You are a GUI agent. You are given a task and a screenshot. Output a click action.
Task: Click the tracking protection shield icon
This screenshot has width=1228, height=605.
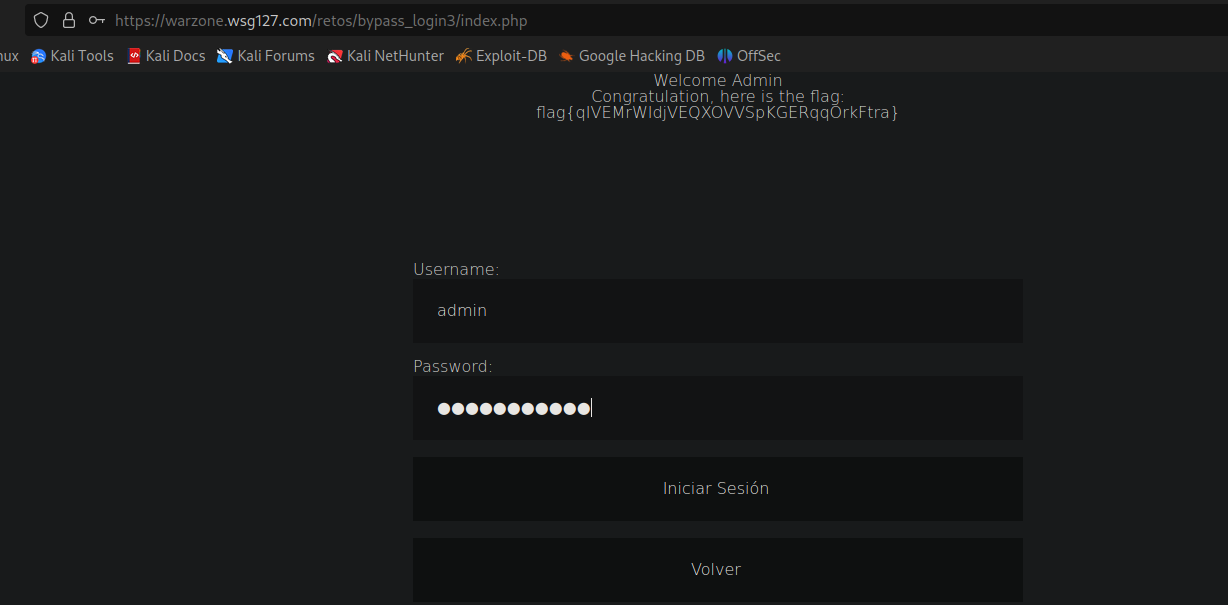[x=41, y=20]
